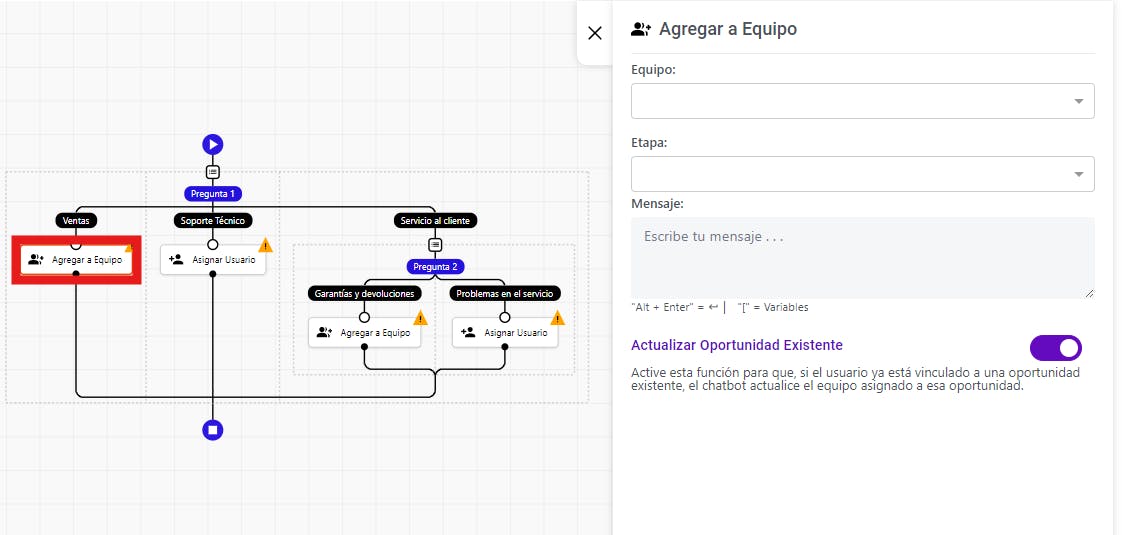1122x535 pixels.
Task: Select Asignar Usuario node under Soporte Técnico
Action: coord(213,260)
